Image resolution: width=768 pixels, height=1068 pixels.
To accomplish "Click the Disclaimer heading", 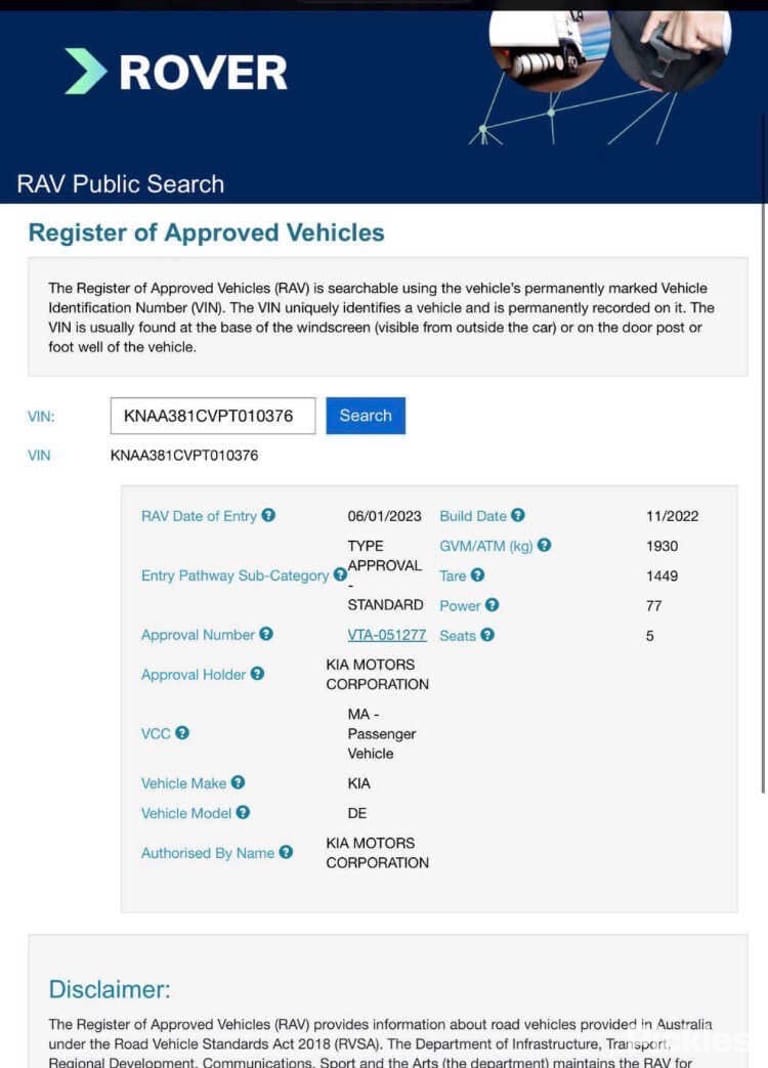I will tap(110, 989).
